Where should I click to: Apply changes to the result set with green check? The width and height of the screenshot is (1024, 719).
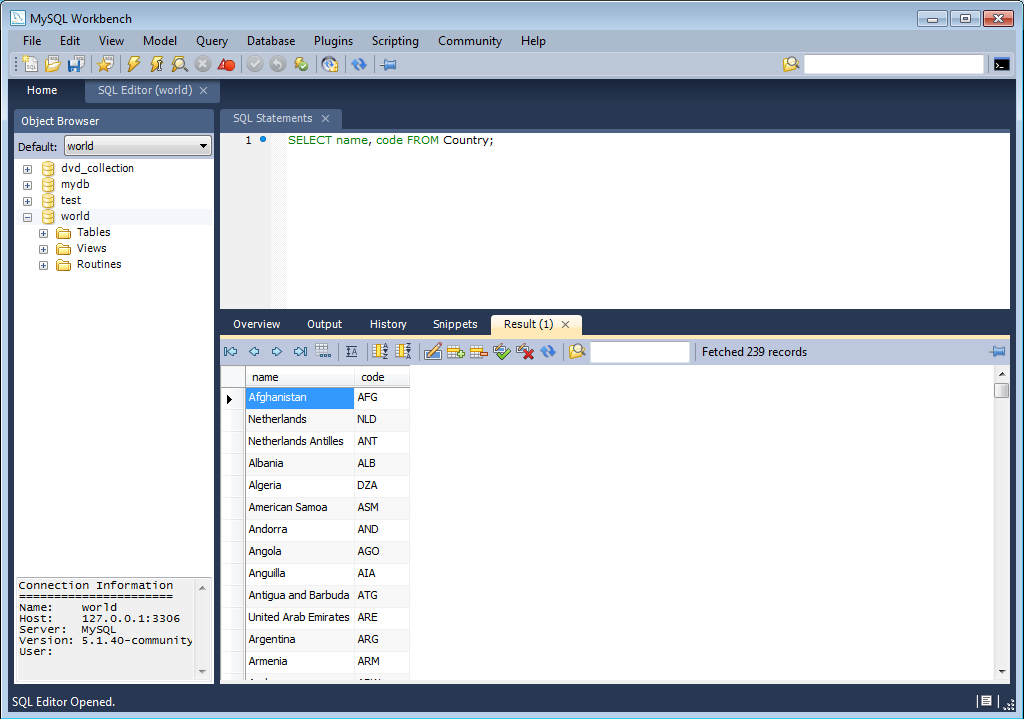click(x=501, y=351)
